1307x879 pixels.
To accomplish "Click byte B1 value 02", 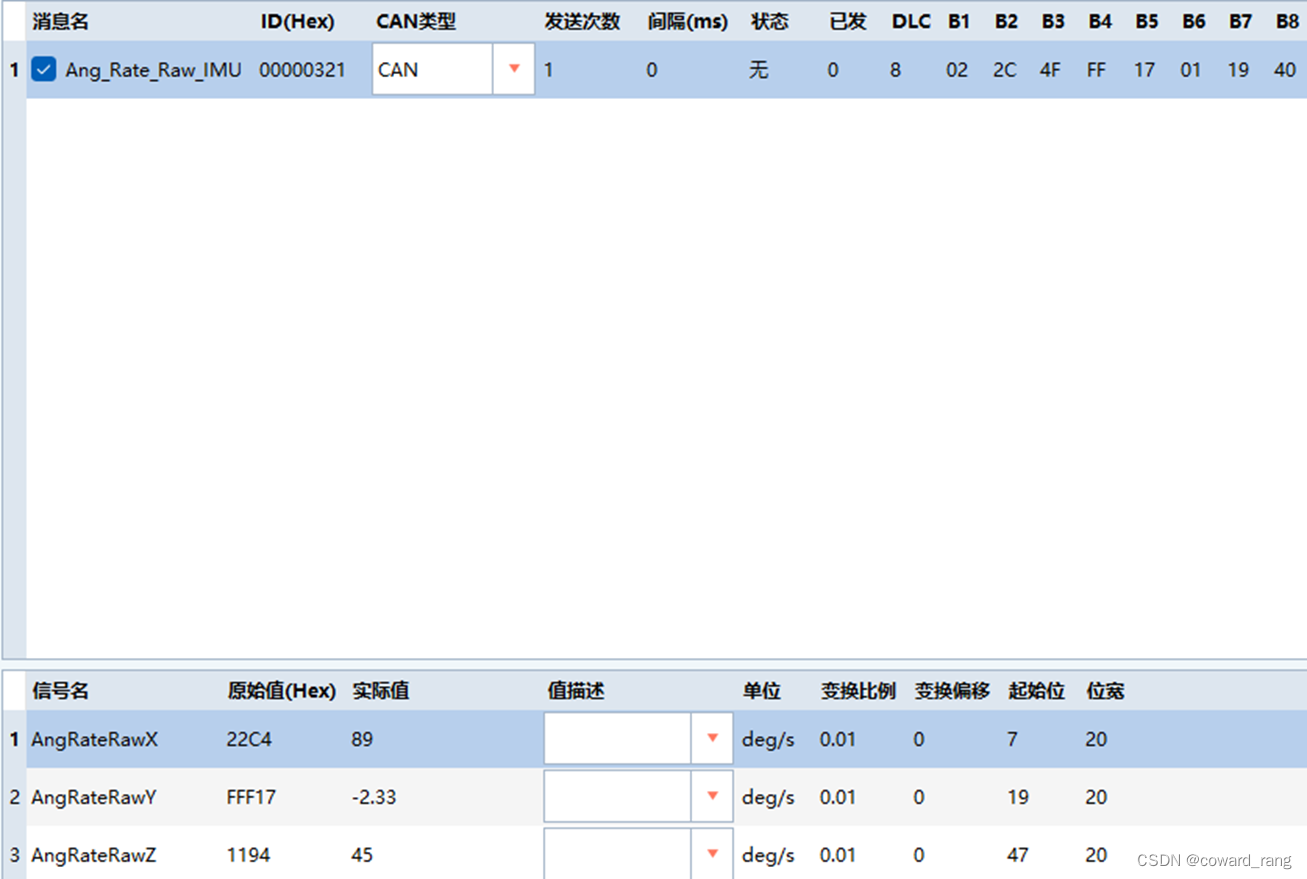I will [957, 70].
